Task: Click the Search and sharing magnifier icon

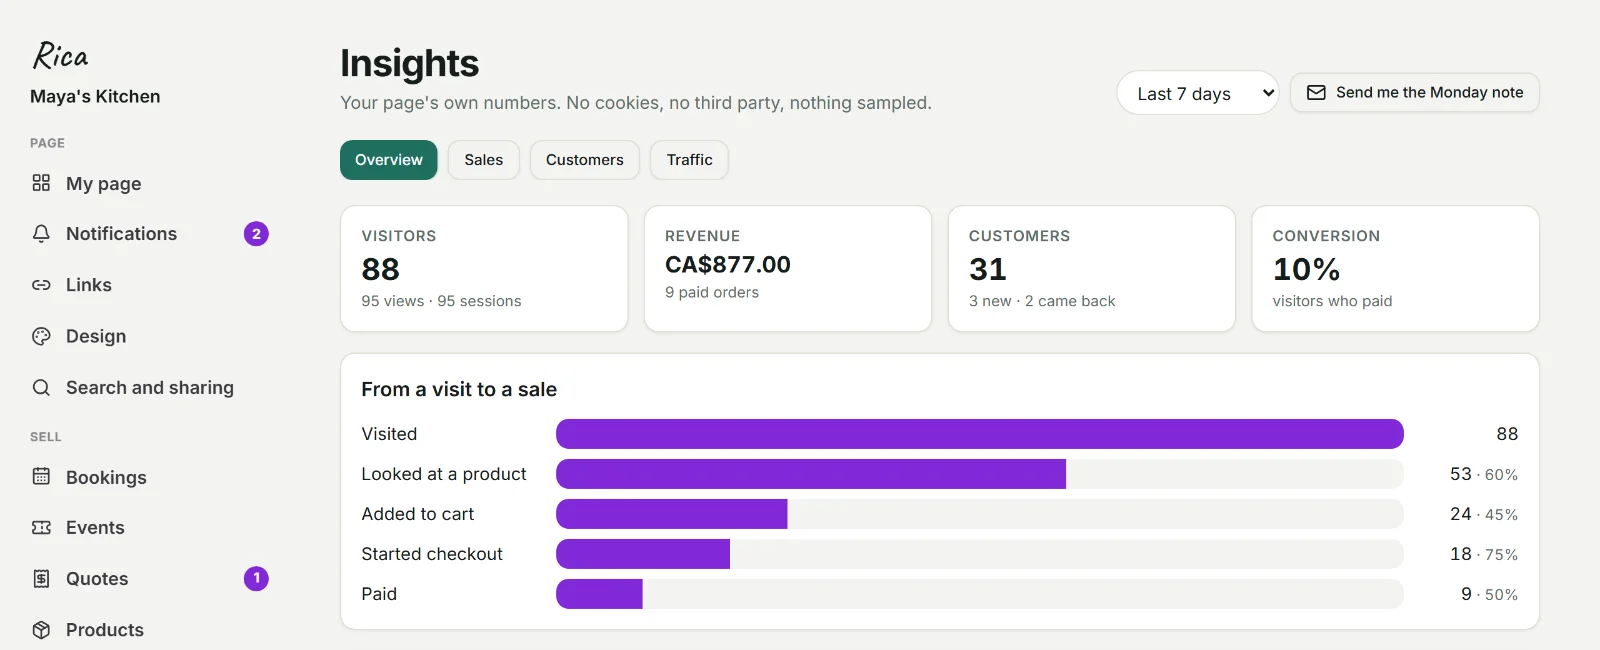Action: click(41, 387)
